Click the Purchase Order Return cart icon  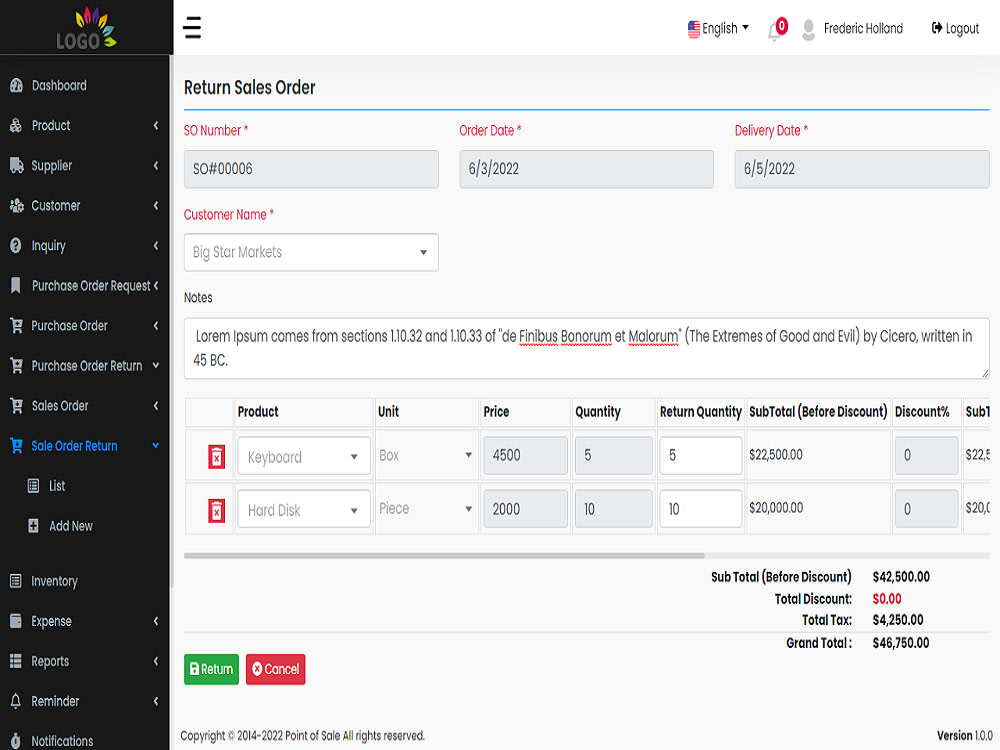point(17,366)
